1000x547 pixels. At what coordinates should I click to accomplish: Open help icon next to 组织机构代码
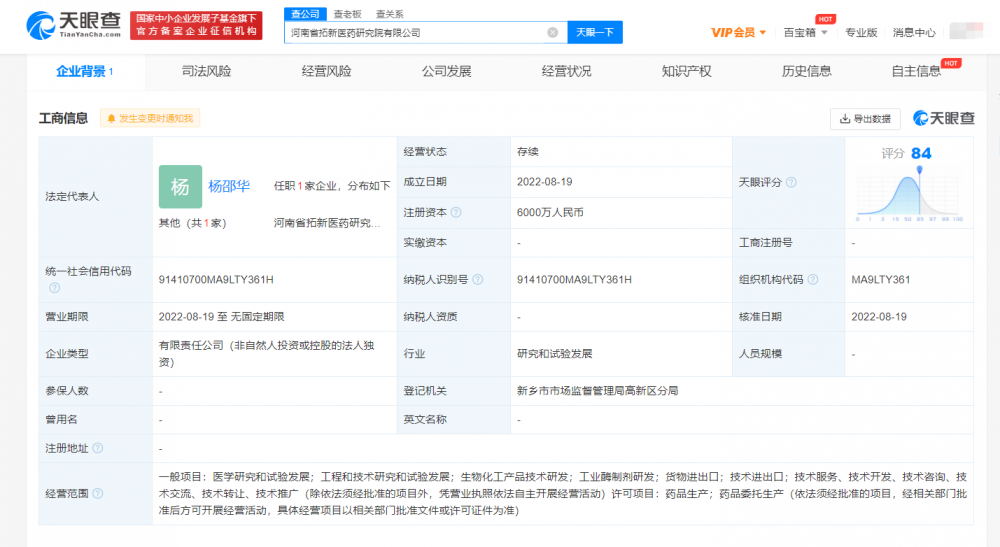tap(812, 279)
